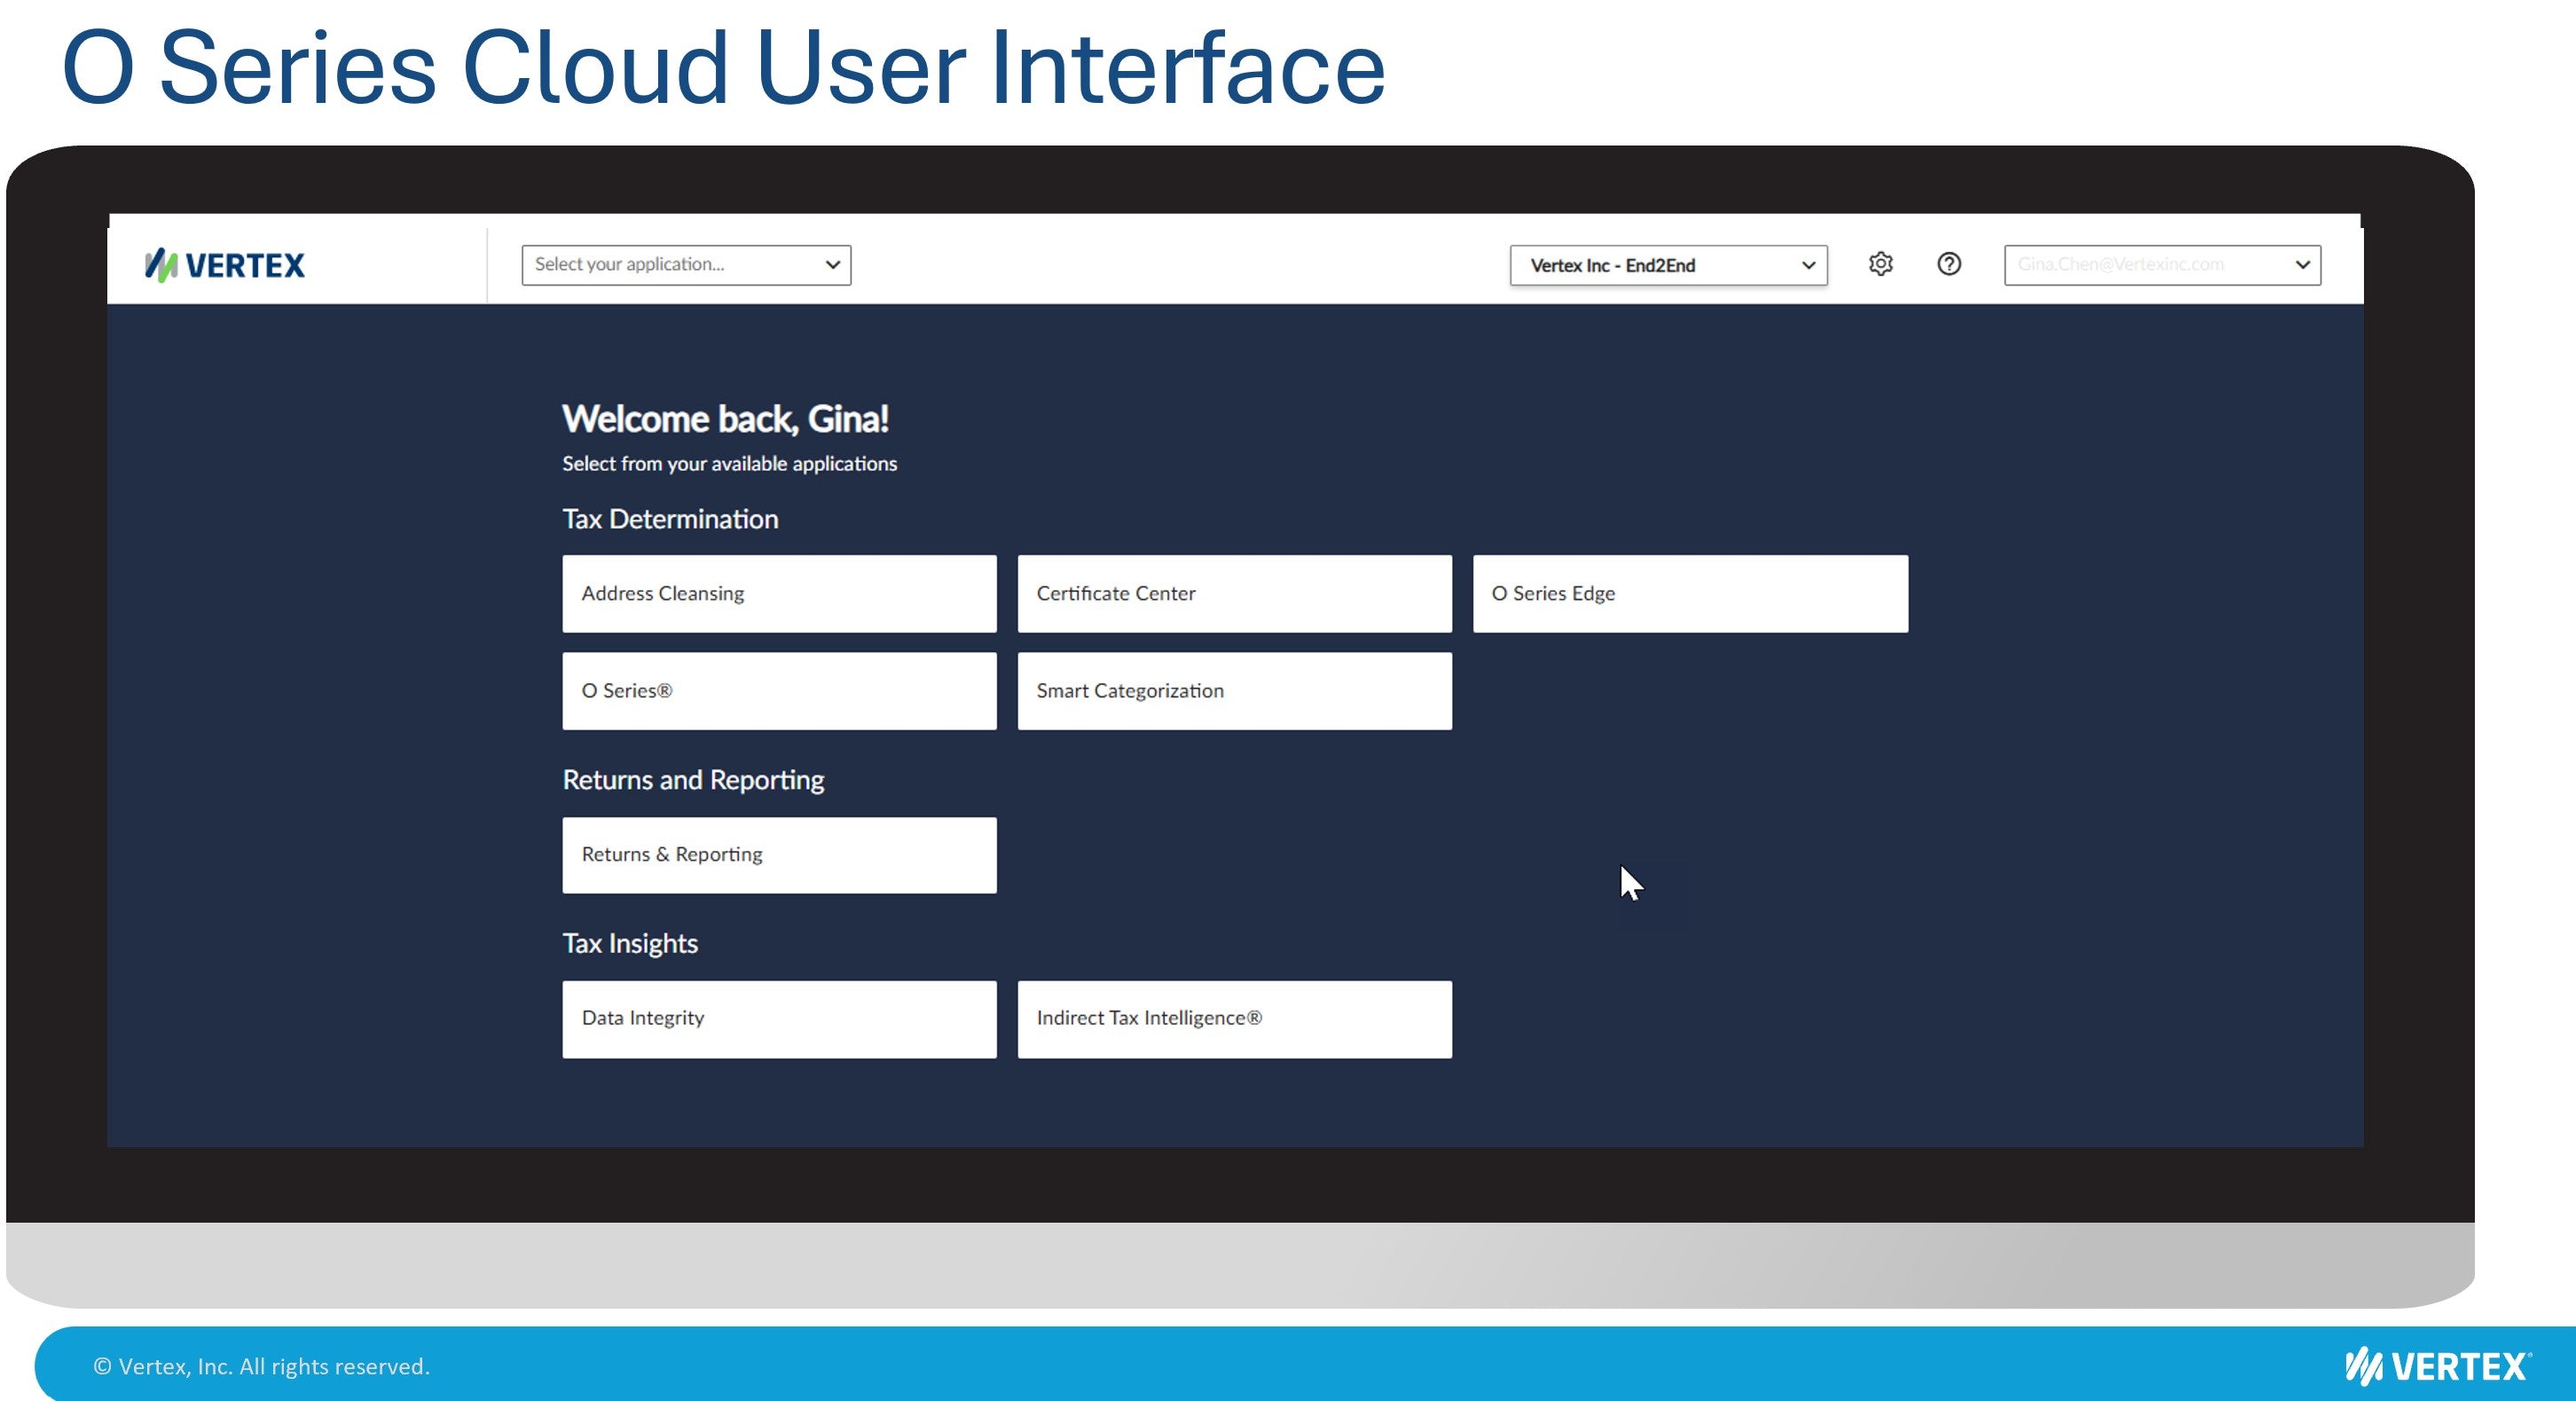Select the O Series® application tile
Screen dimensions: 2576x1401
pos(779,691)
